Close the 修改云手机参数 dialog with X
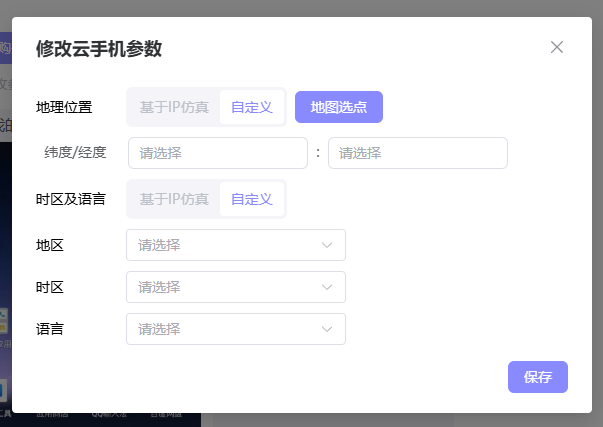 click(x=557, y=47)
